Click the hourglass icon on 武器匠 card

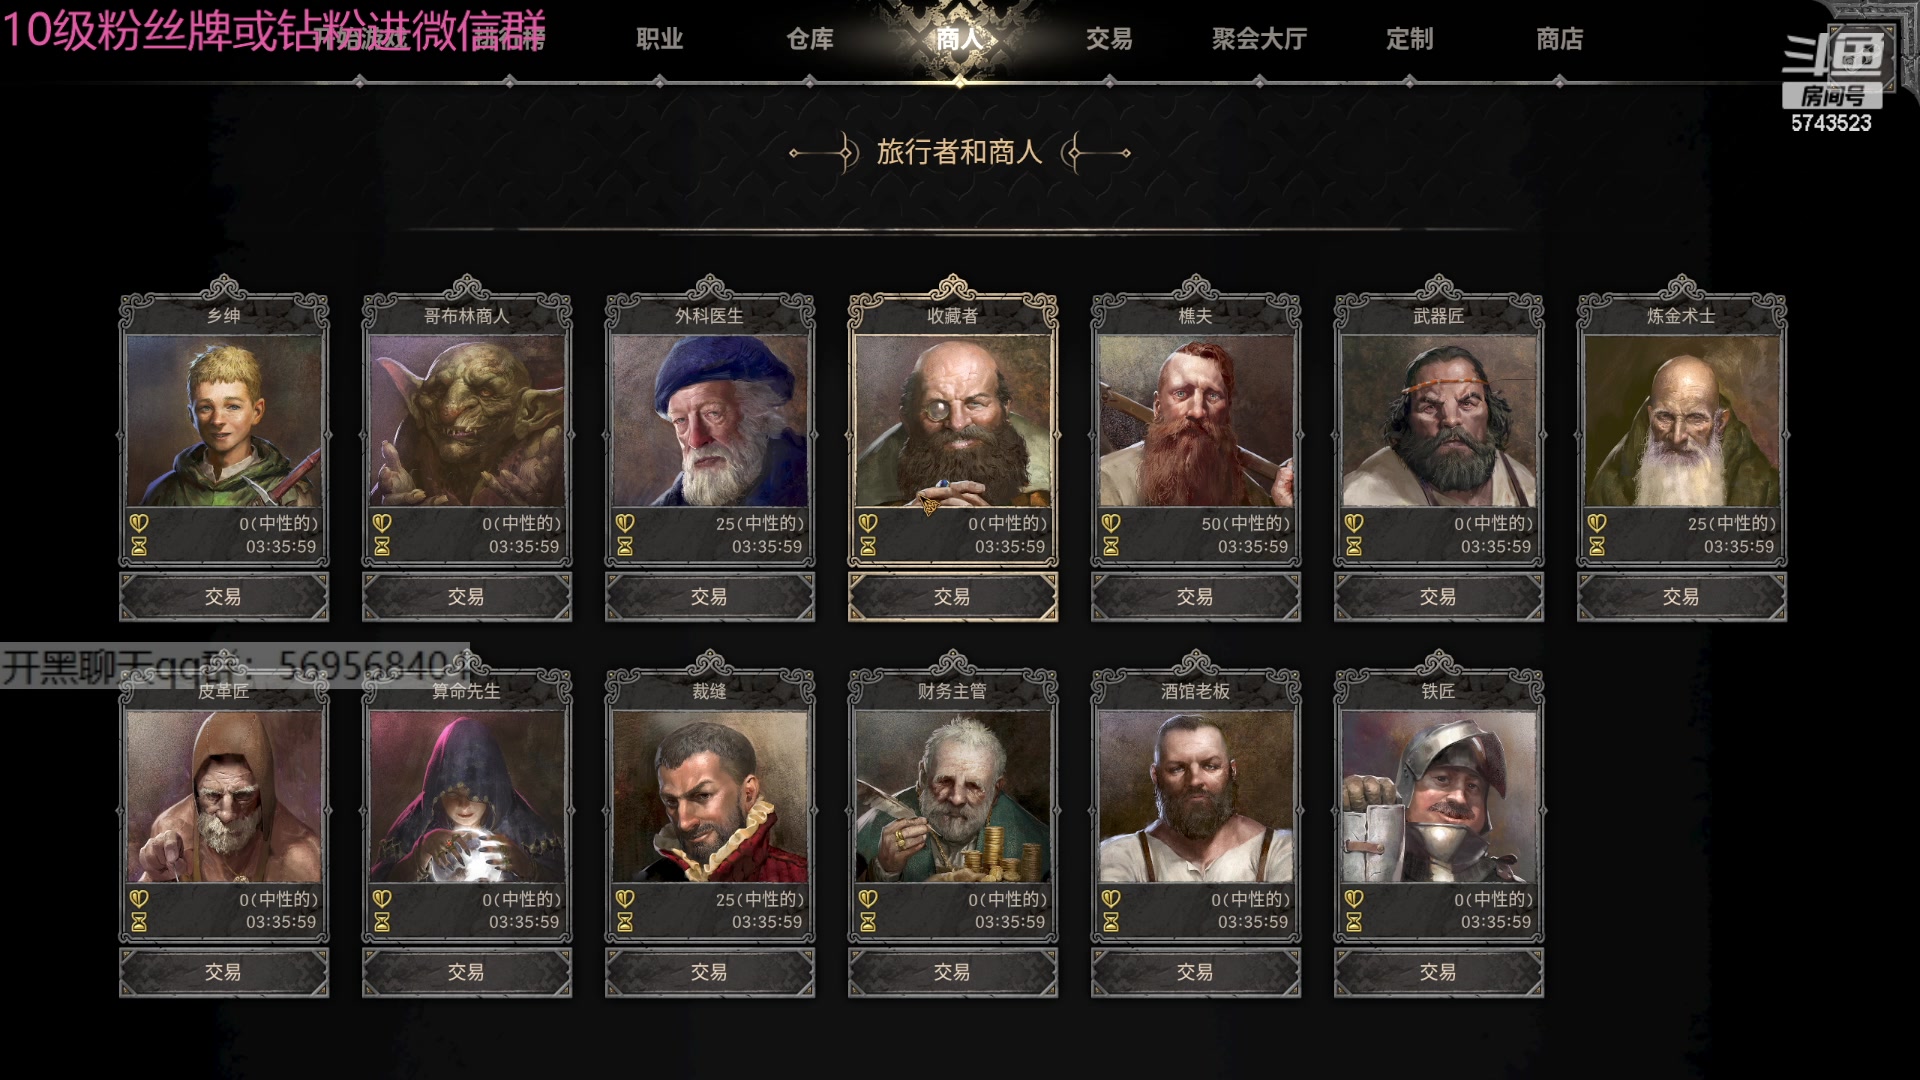coord(1354,547)
